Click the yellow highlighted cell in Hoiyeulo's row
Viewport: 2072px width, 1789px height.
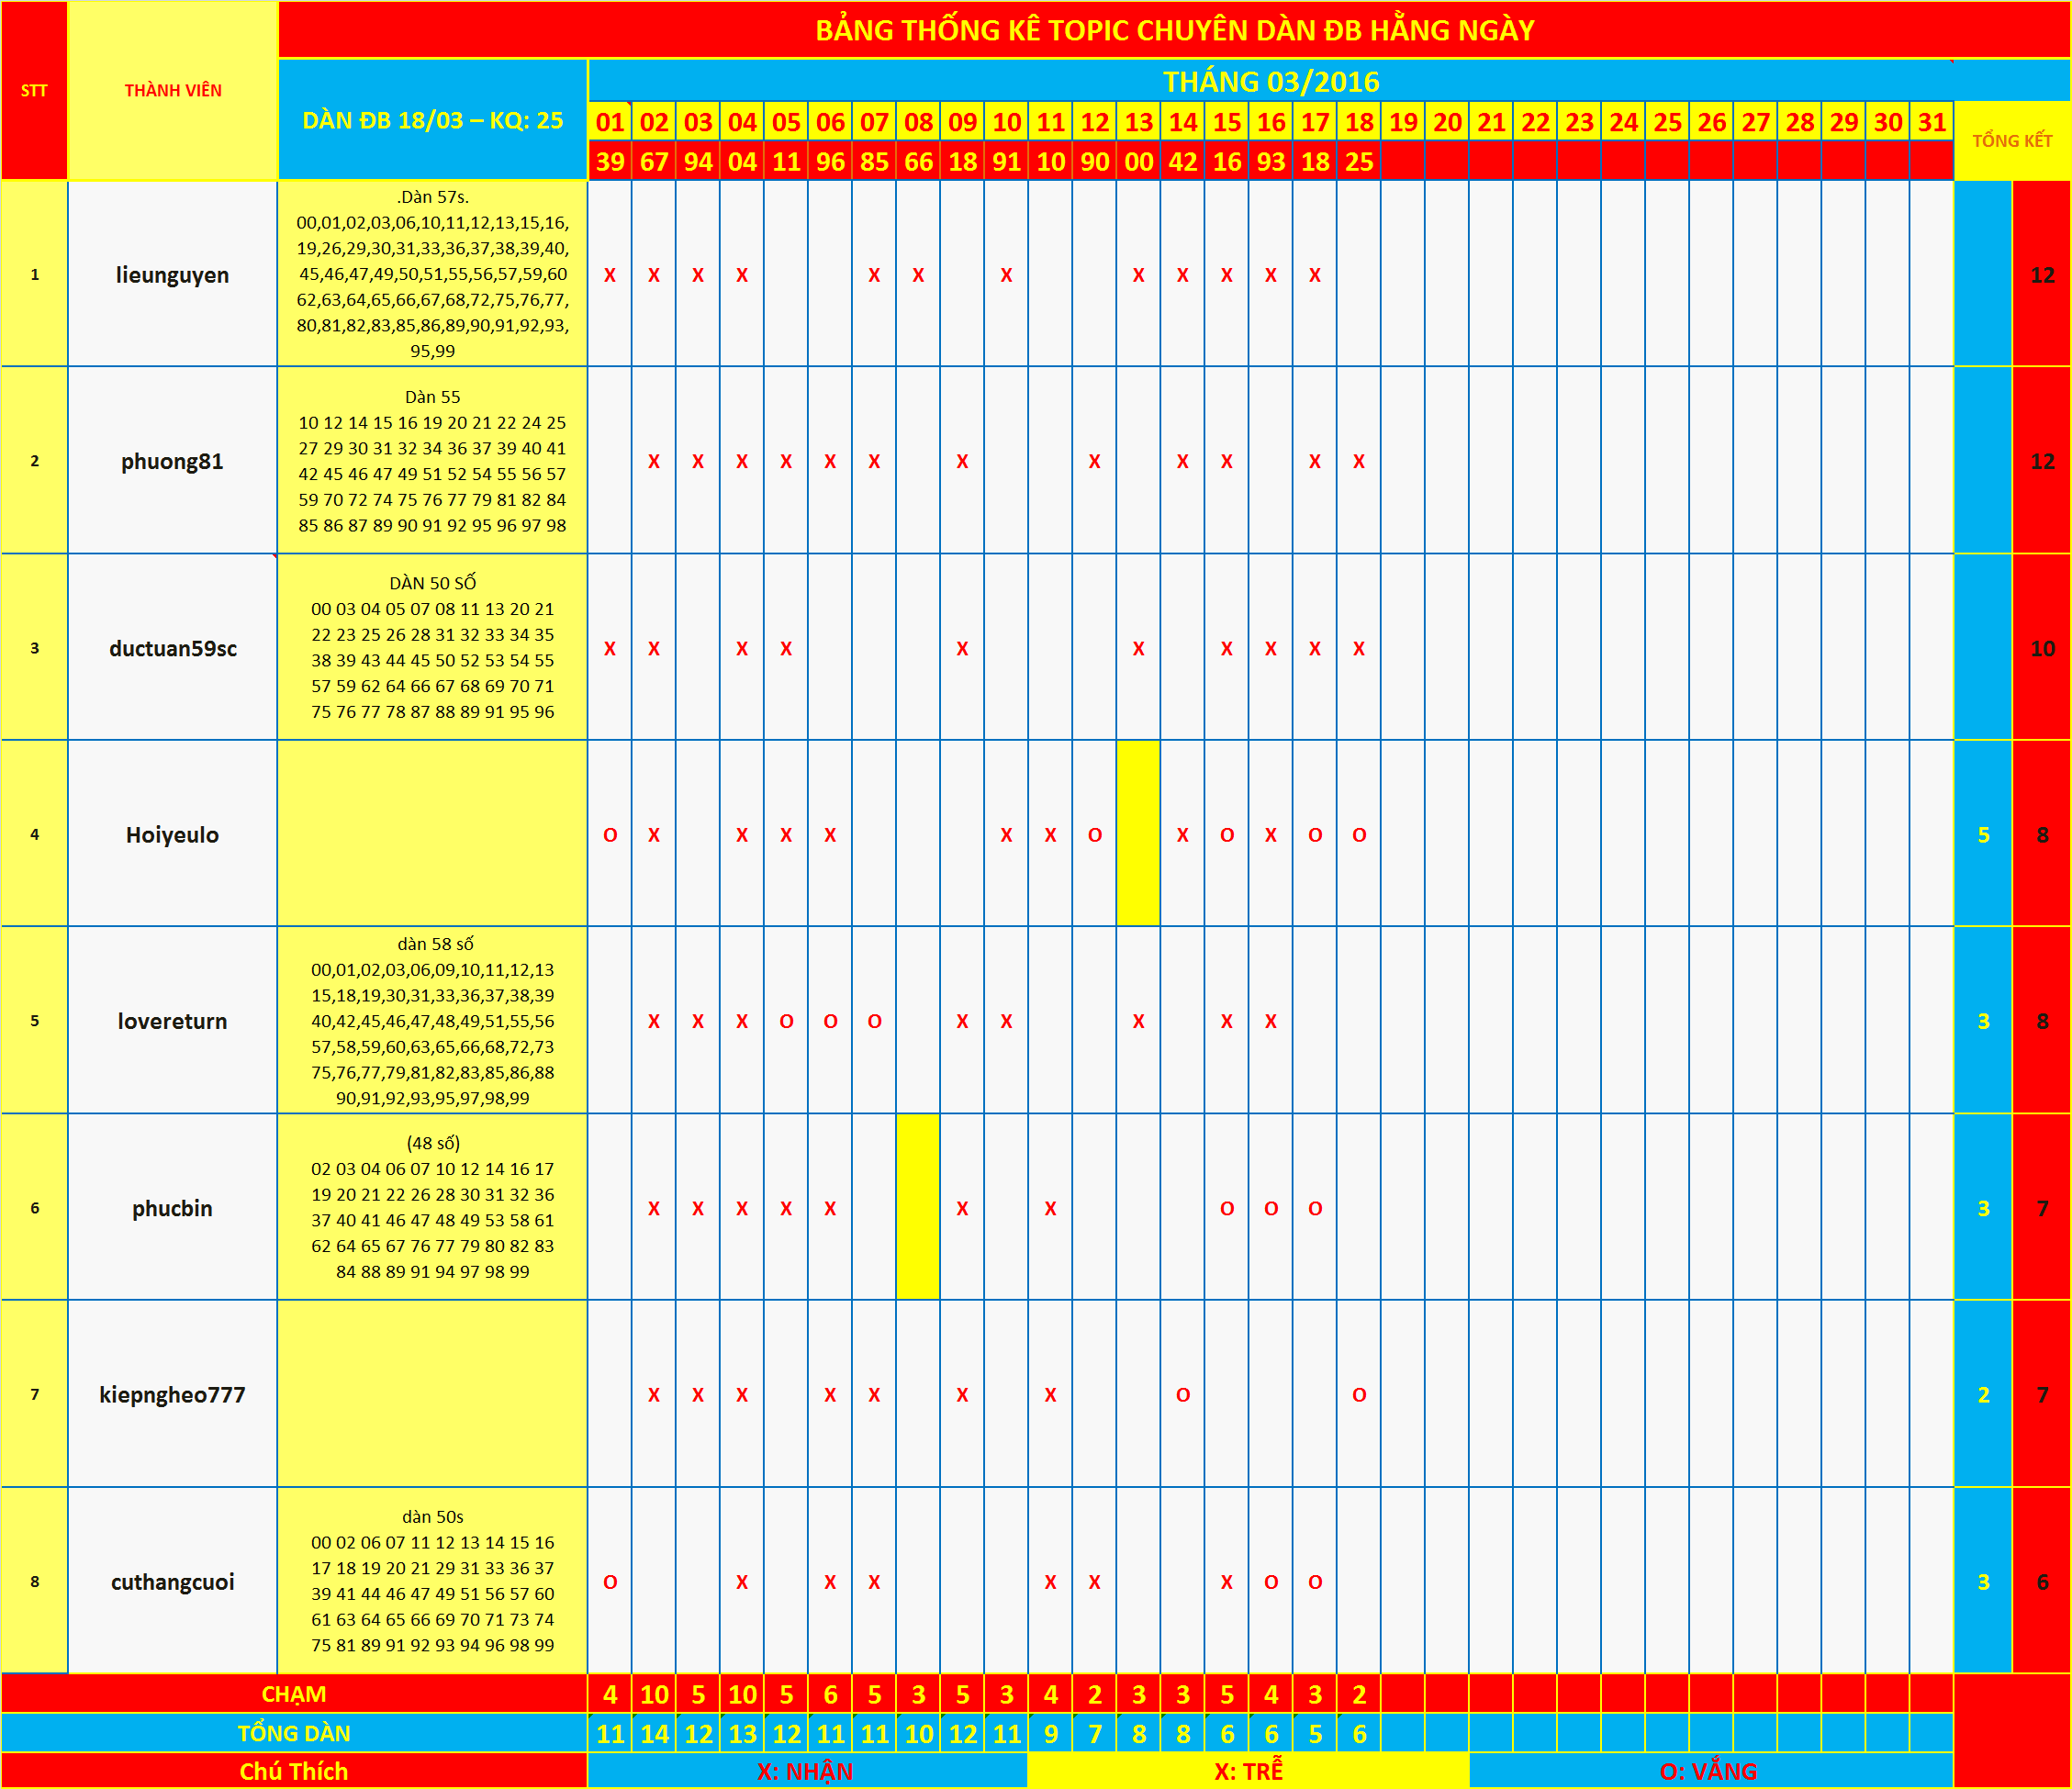click(1139, 834)
